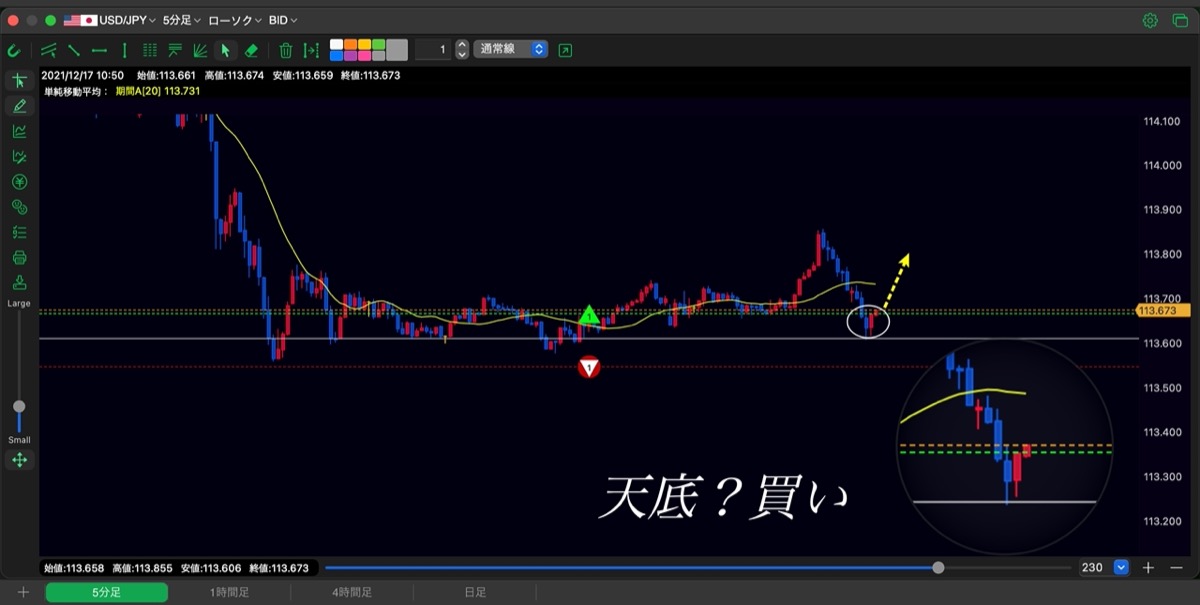Select the eraser tool
The width and height of the screenshot is (1200, 605).
click(x=251, y=50)
